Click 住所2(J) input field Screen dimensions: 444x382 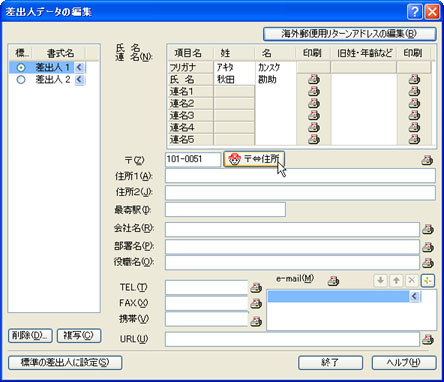(300, 193)
